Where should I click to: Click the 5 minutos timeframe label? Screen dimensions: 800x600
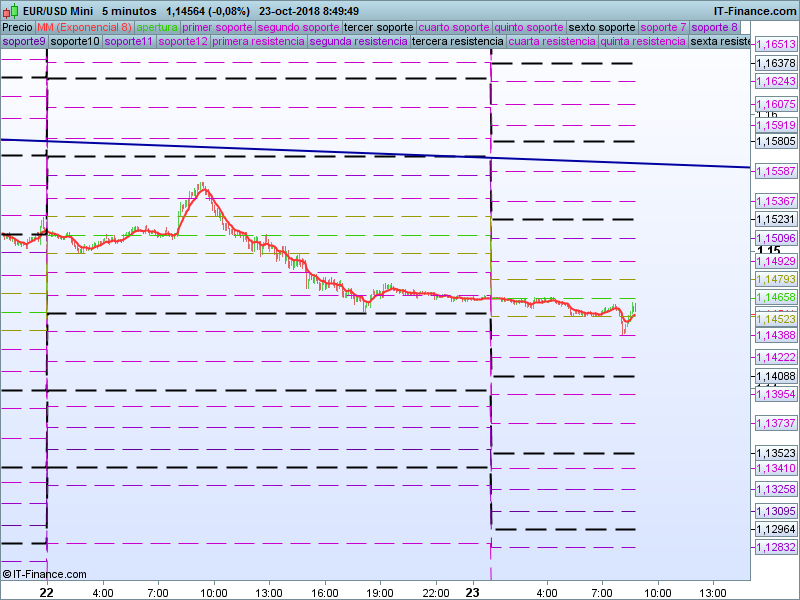click(x=128, y=11)
